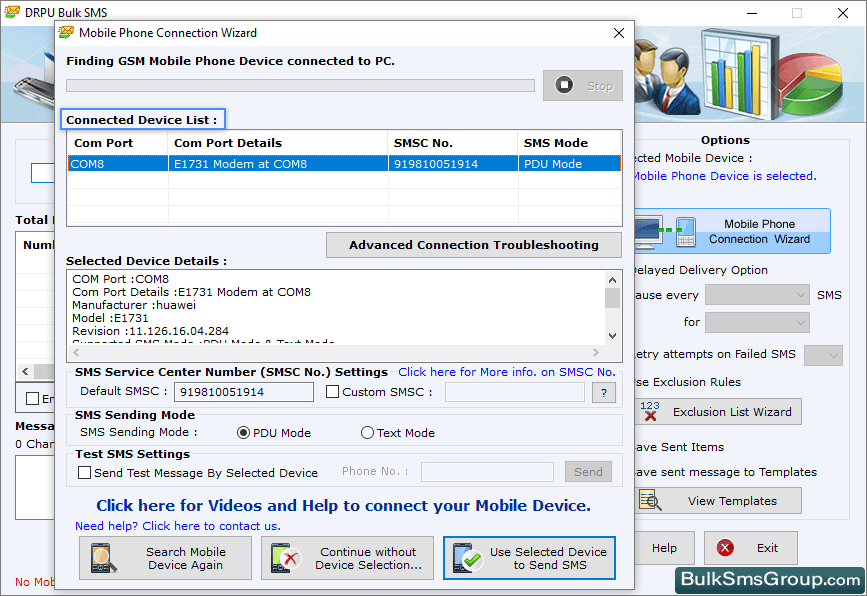Click 'Mobile Phone Device is selected.' status text
Image resolution: width=867 pixels, height=596 pixels.
[x=724, y=176]
